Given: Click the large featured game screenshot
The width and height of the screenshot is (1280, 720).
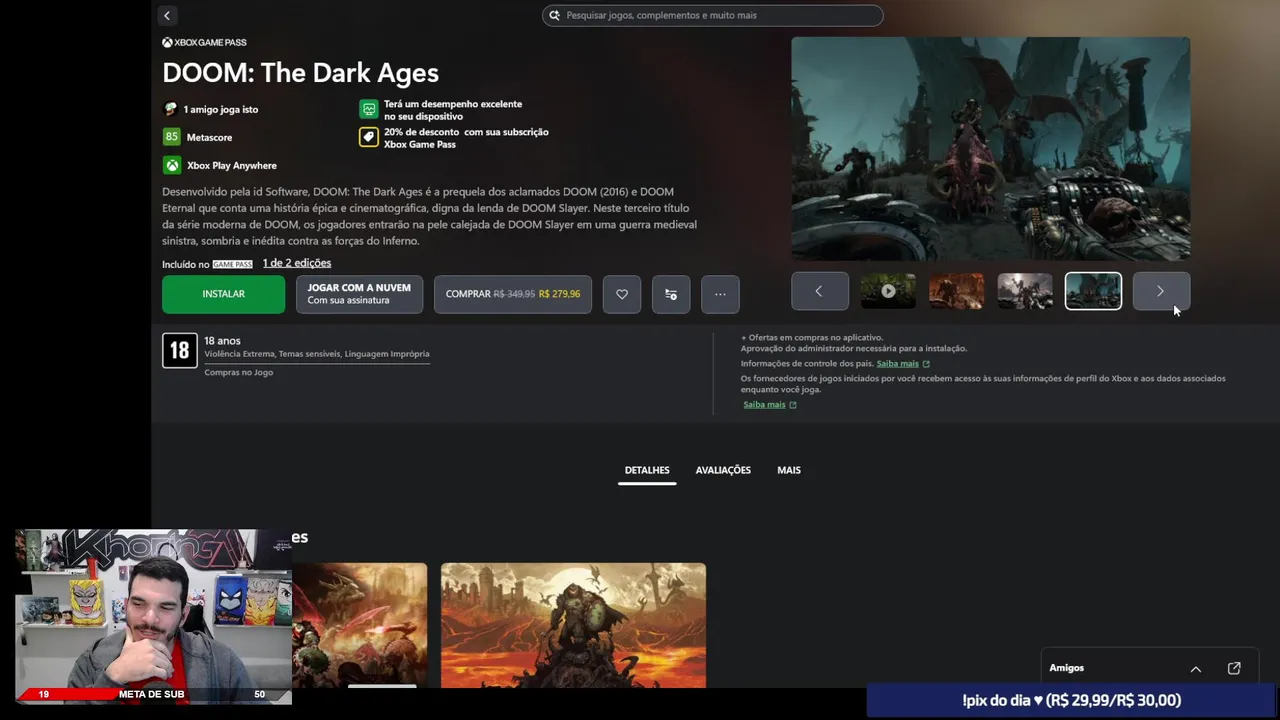Looking at the screenshot, I should 991,149.
